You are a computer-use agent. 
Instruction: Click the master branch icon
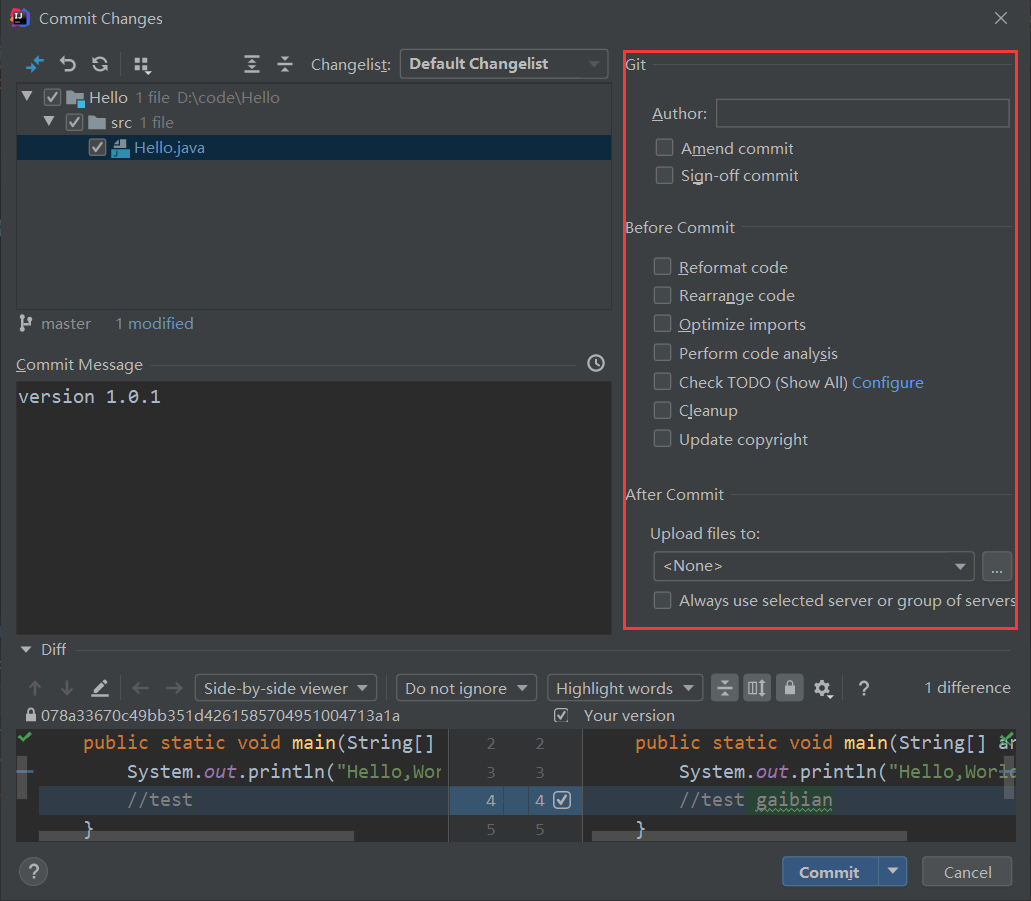point(26,323)
